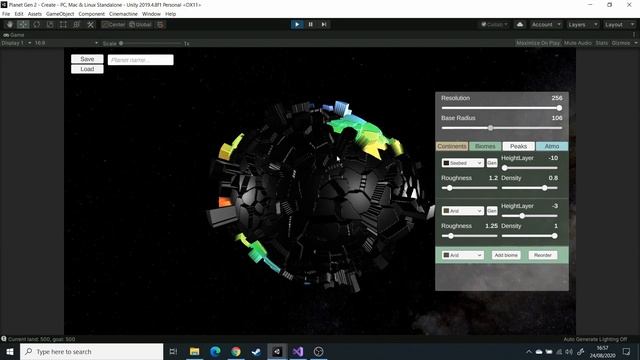
Task: Open the 16:9 aspect ratio dropdown
Action: coord(67,43)
